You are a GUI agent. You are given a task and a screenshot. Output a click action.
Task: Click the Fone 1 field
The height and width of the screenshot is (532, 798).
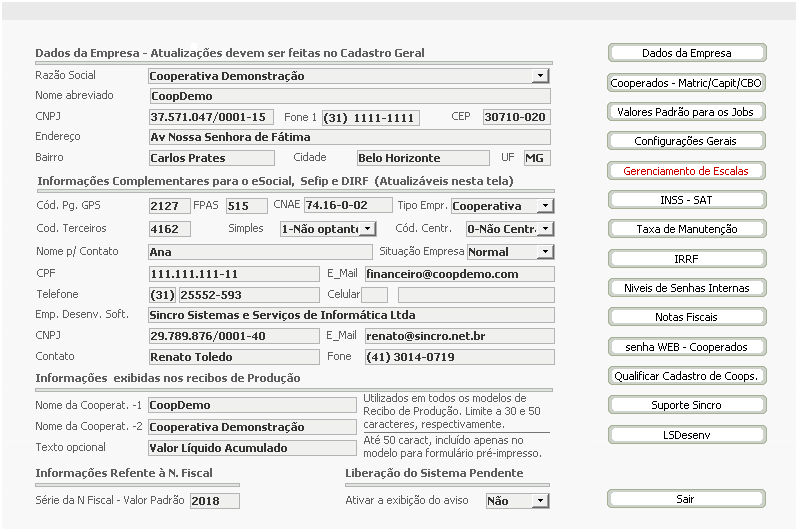pyautogui.click(x=371, y=118)
